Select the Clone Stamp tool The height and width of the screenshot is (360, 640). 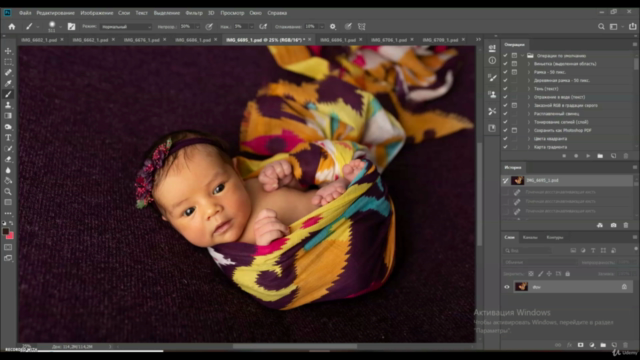[8, 105]
